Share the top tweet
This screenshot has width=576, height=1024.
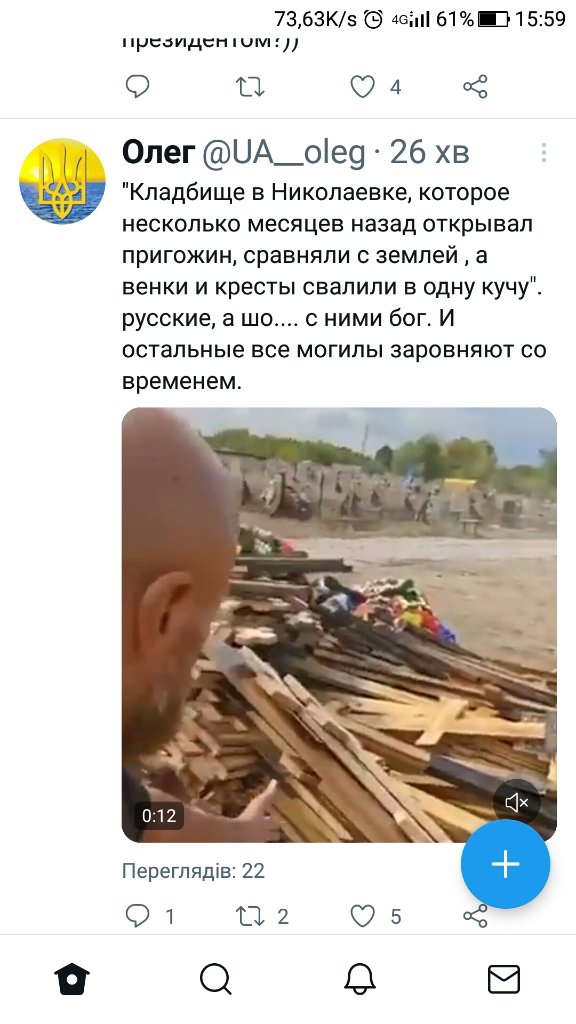pos(475,86)
